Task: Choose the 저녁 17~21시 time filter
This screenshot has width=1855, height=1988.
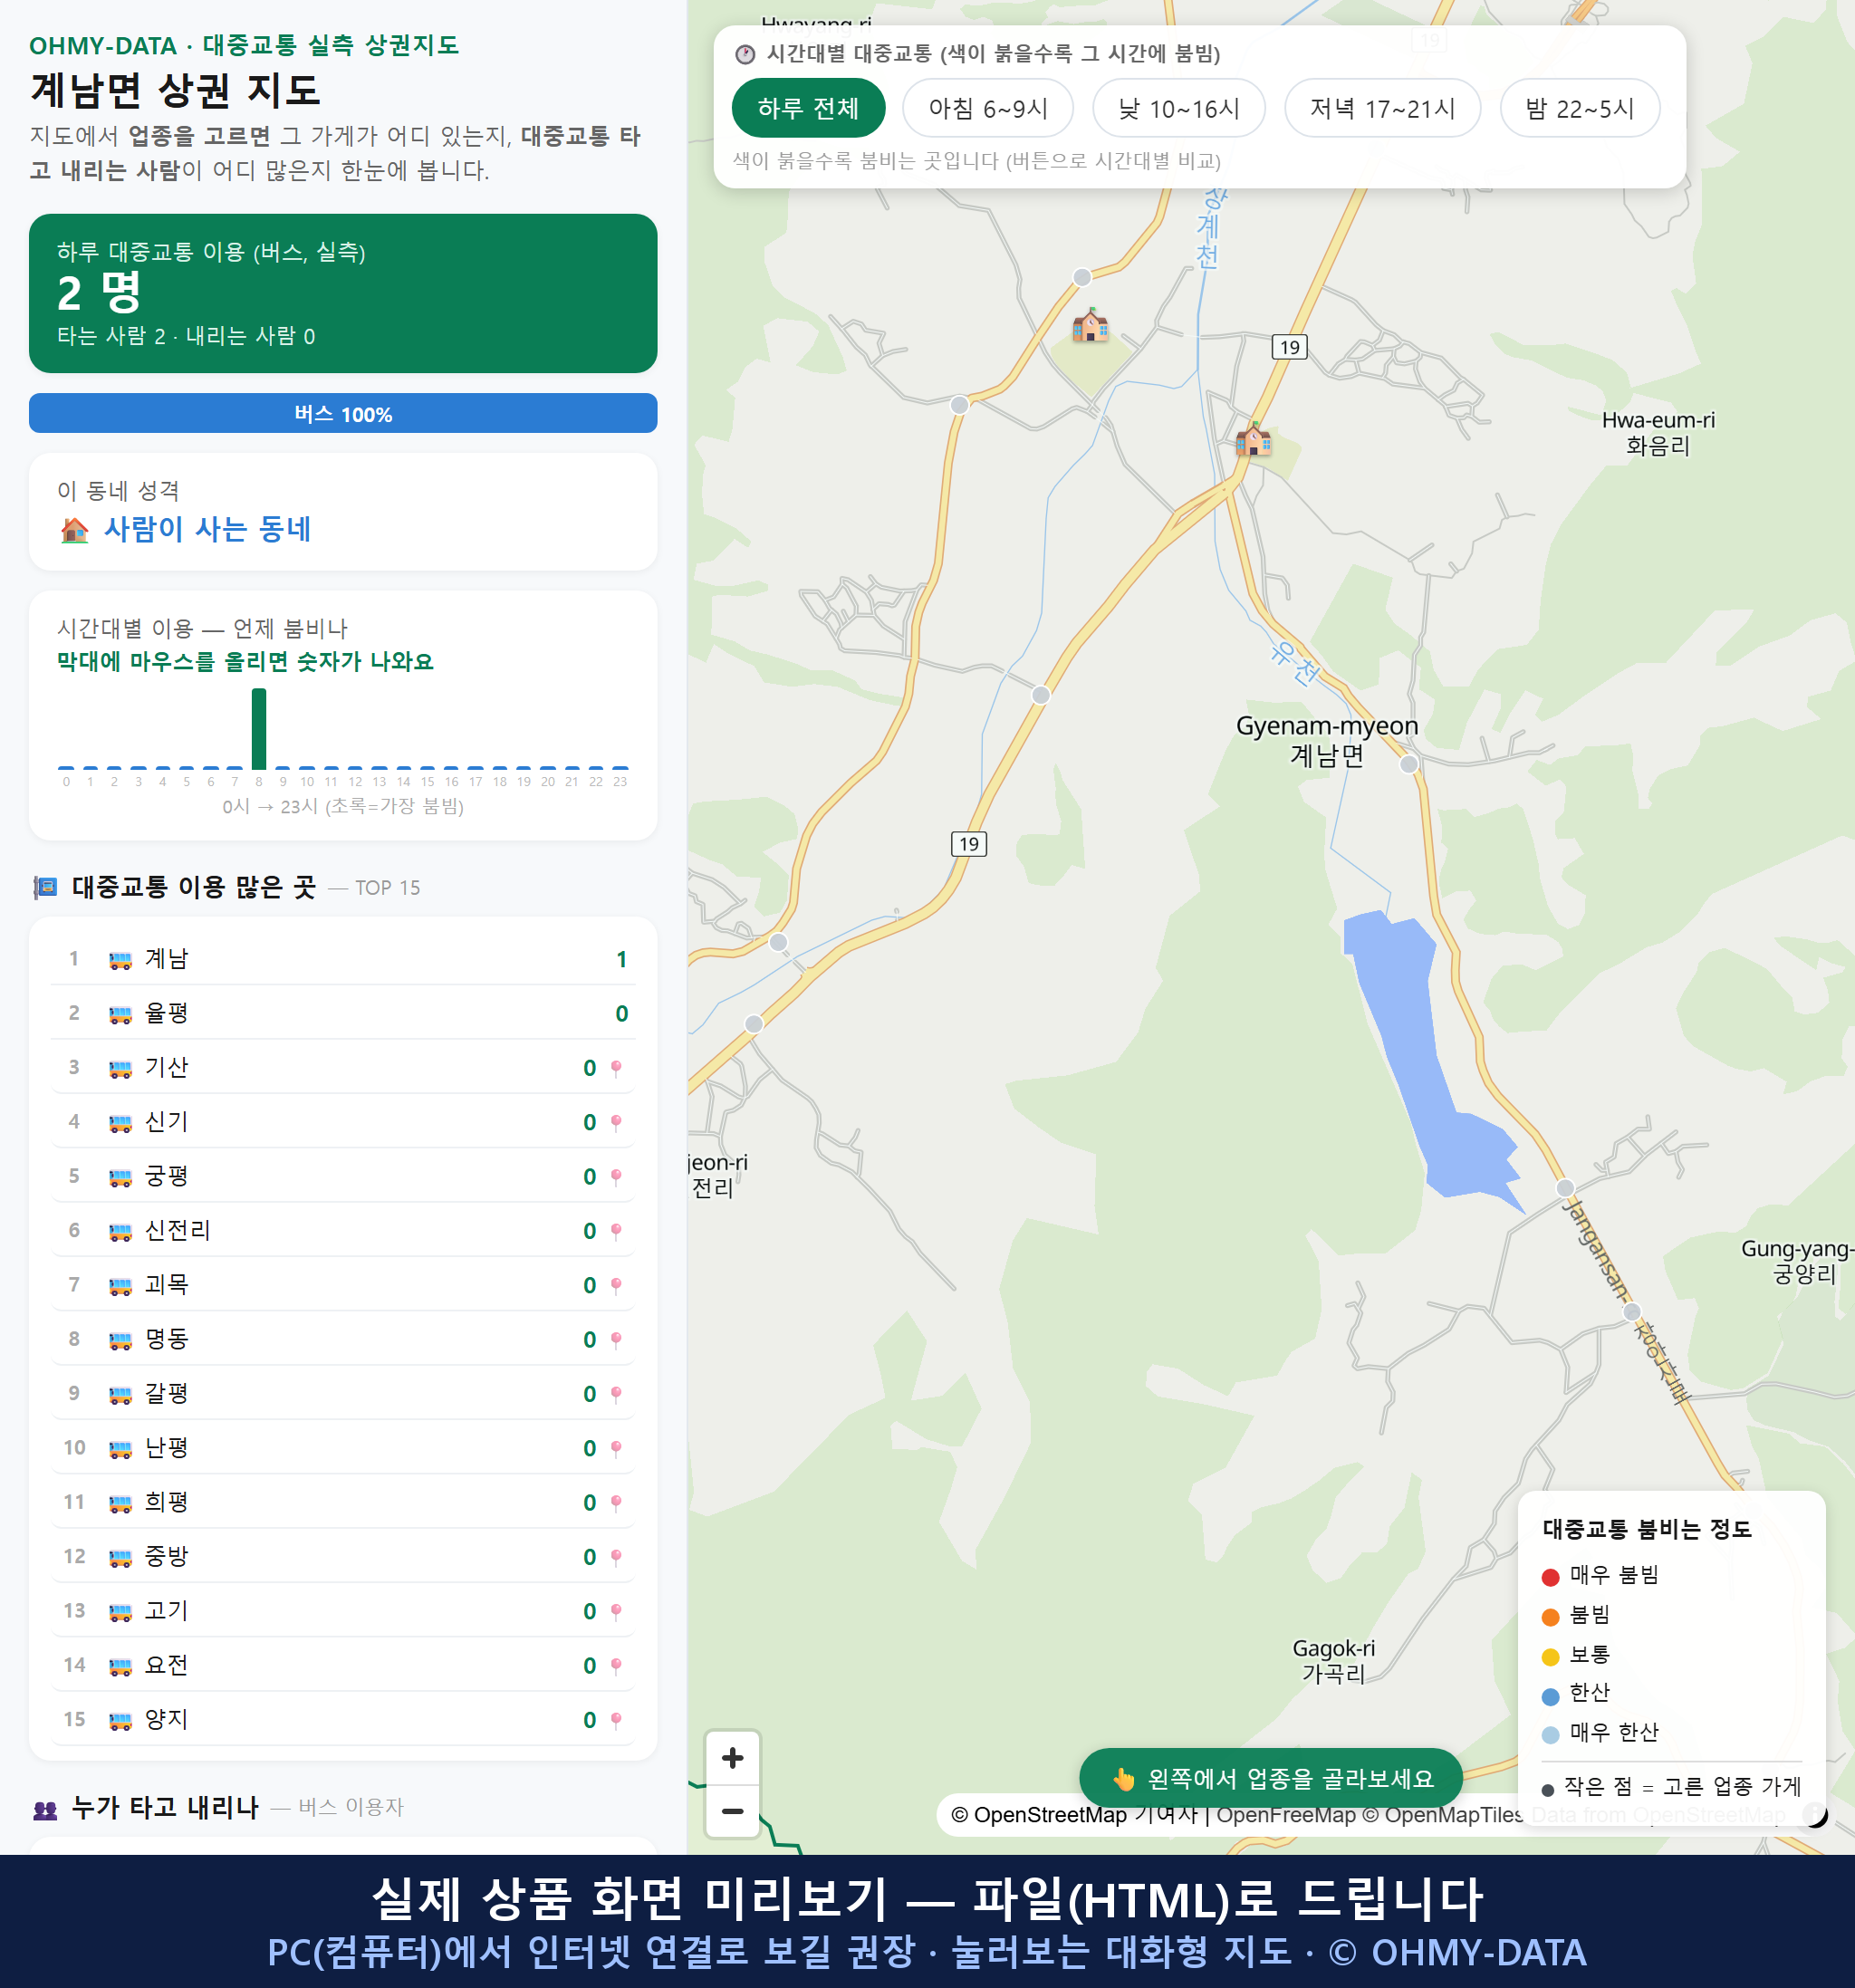Action: click(x=1382, y=108)
